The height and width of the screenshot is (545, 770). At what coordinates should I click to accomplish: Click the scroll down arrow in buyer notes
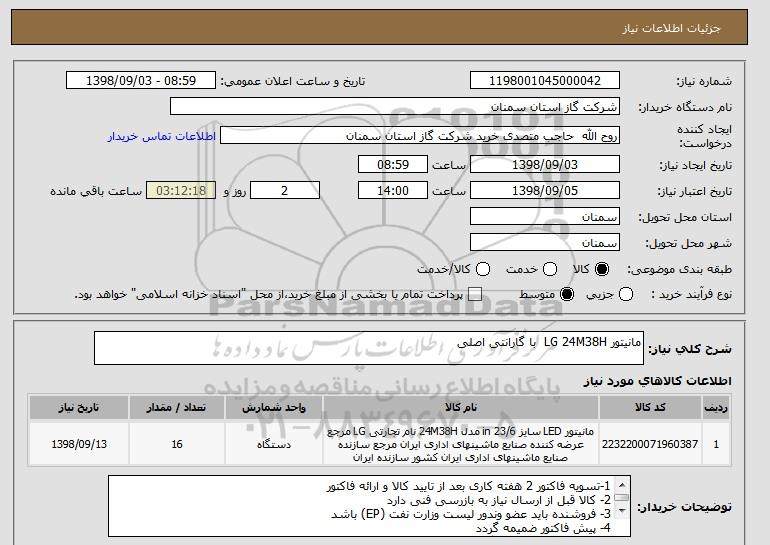tap(622, 511)
